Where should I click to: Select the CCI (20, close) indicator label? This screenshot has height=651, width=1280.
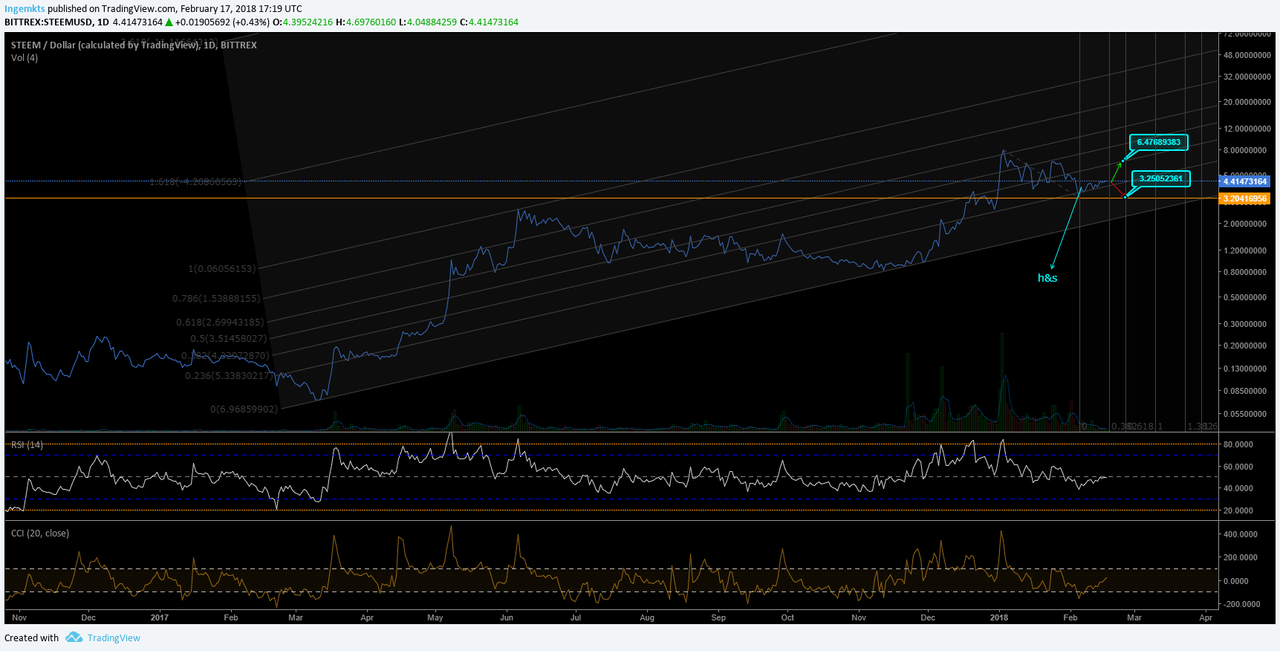(40, 533)
